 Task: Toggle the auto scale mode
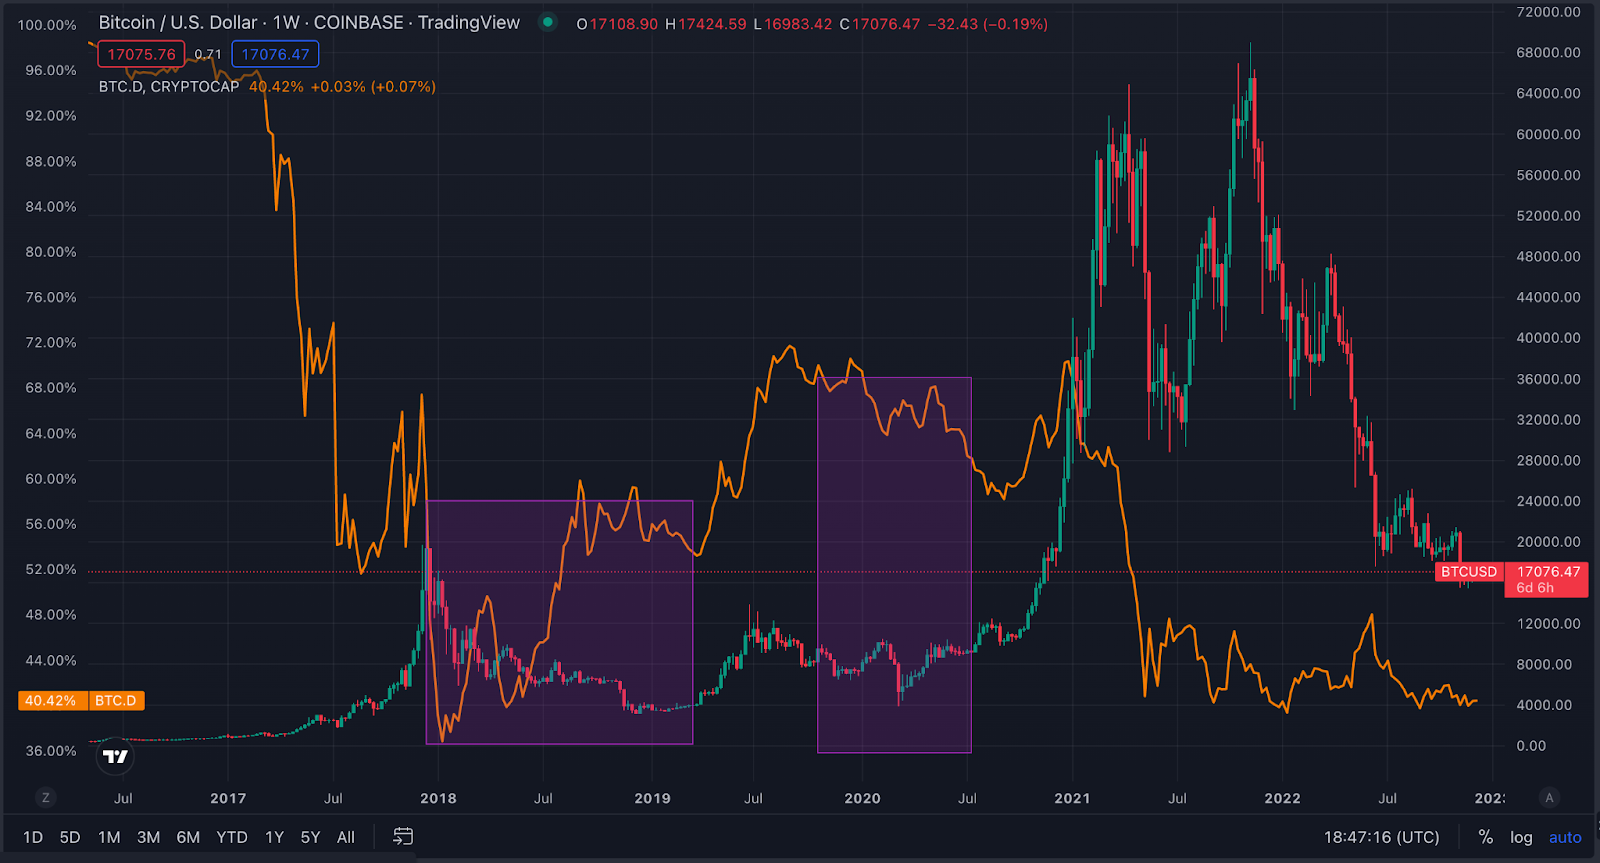1565,838
